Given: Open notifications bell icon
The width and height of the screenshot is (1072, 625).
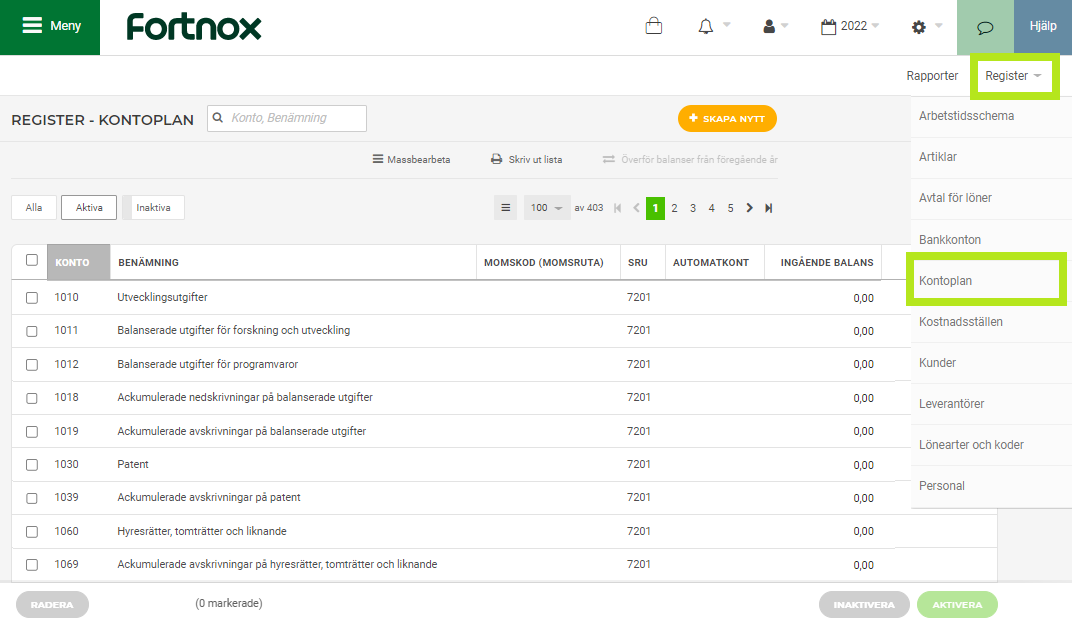Looking at the screenshot, I should tap(706, 27).
